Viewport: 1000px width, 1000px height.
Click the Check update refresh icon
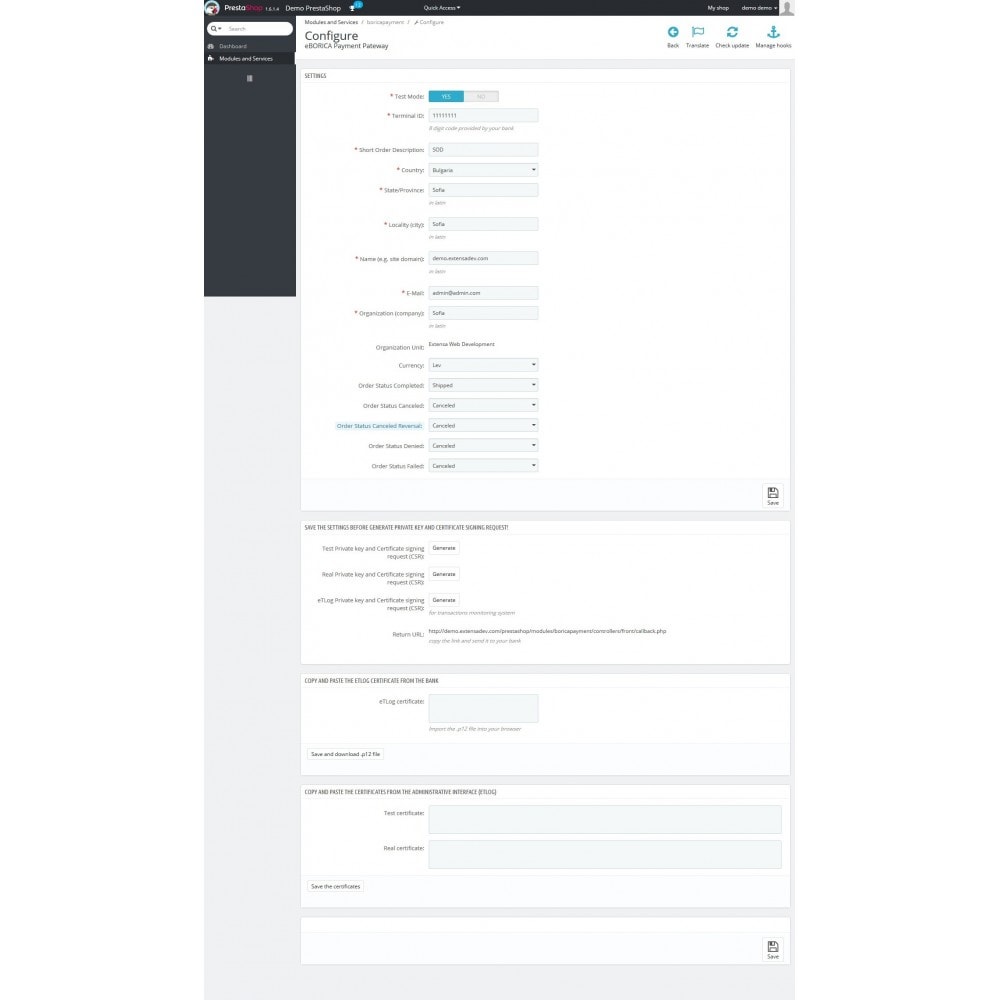(x=732, y=32)
